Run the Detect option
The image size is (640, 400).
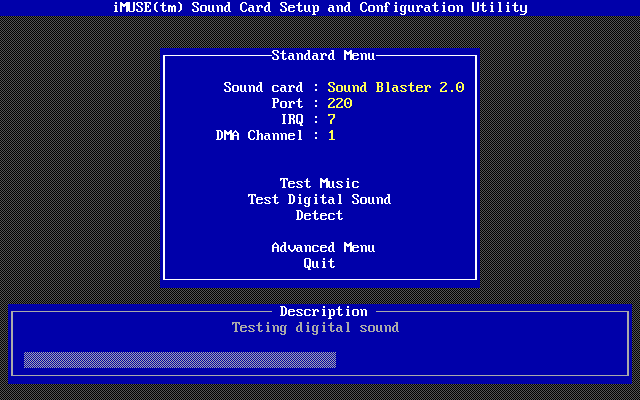pos(319,216)
